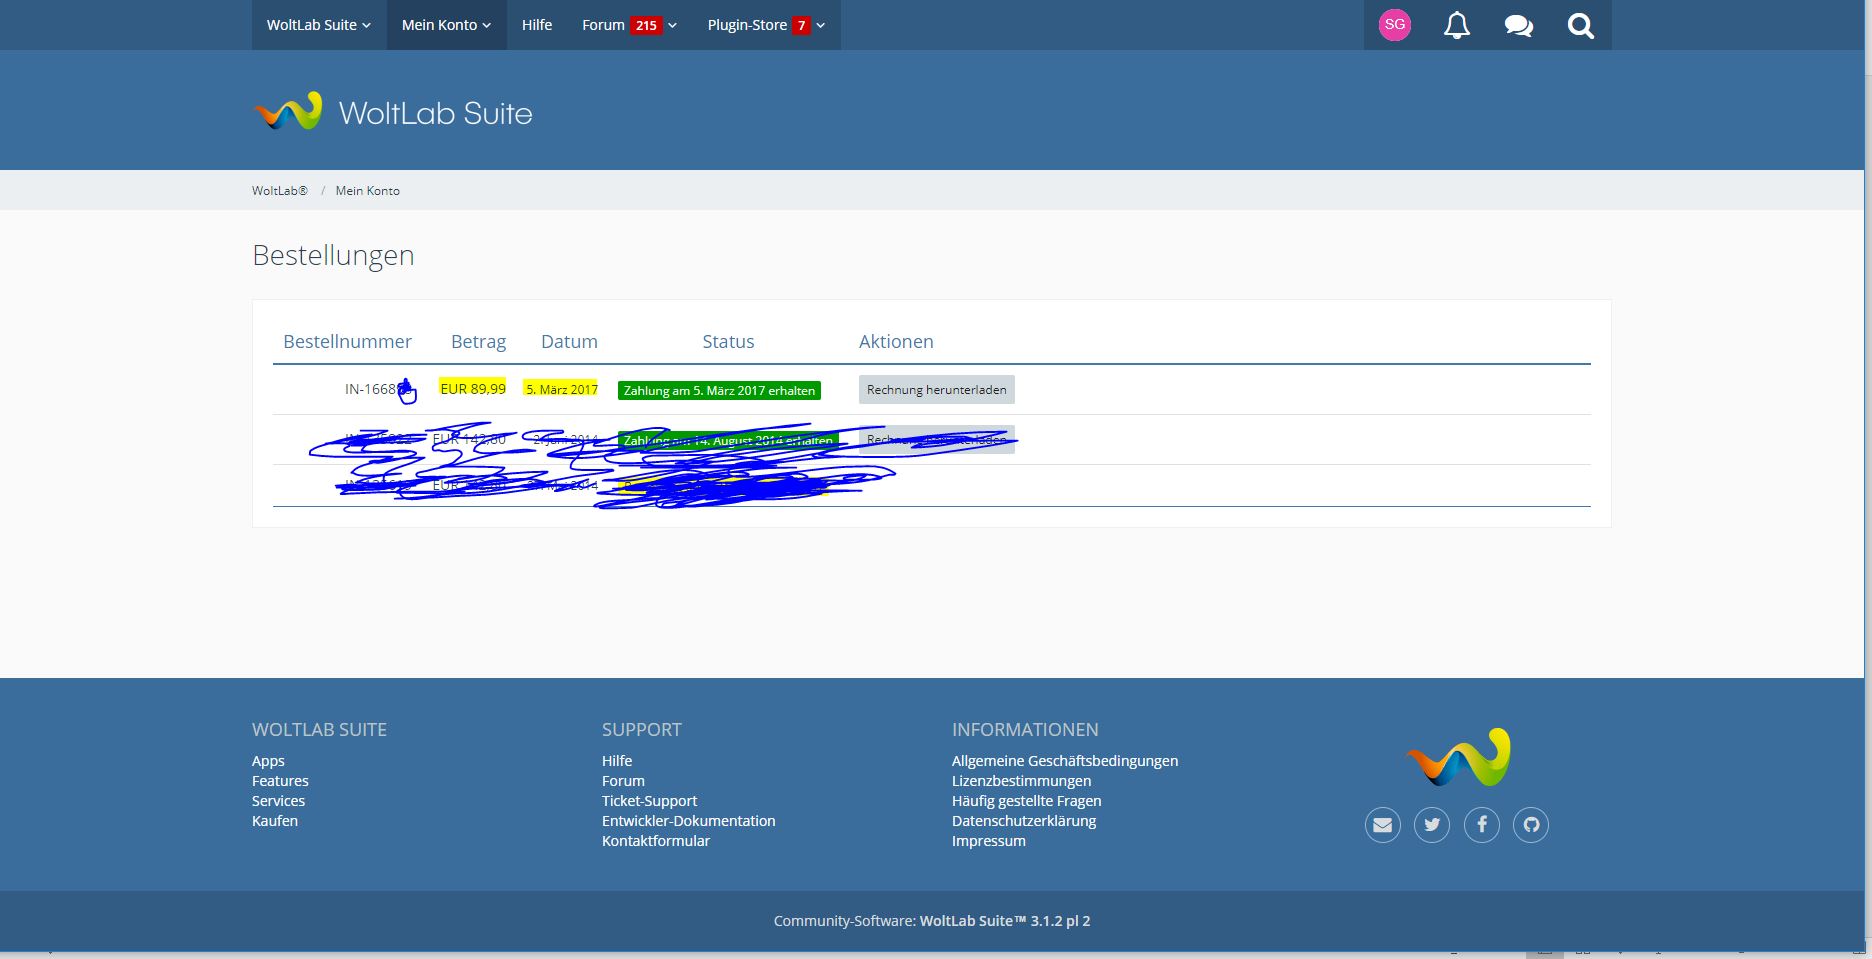Viewport: 1872px width, 959px height.
Task: Click the WoltLab® breadcrumb link
Action: pos(280,190)
